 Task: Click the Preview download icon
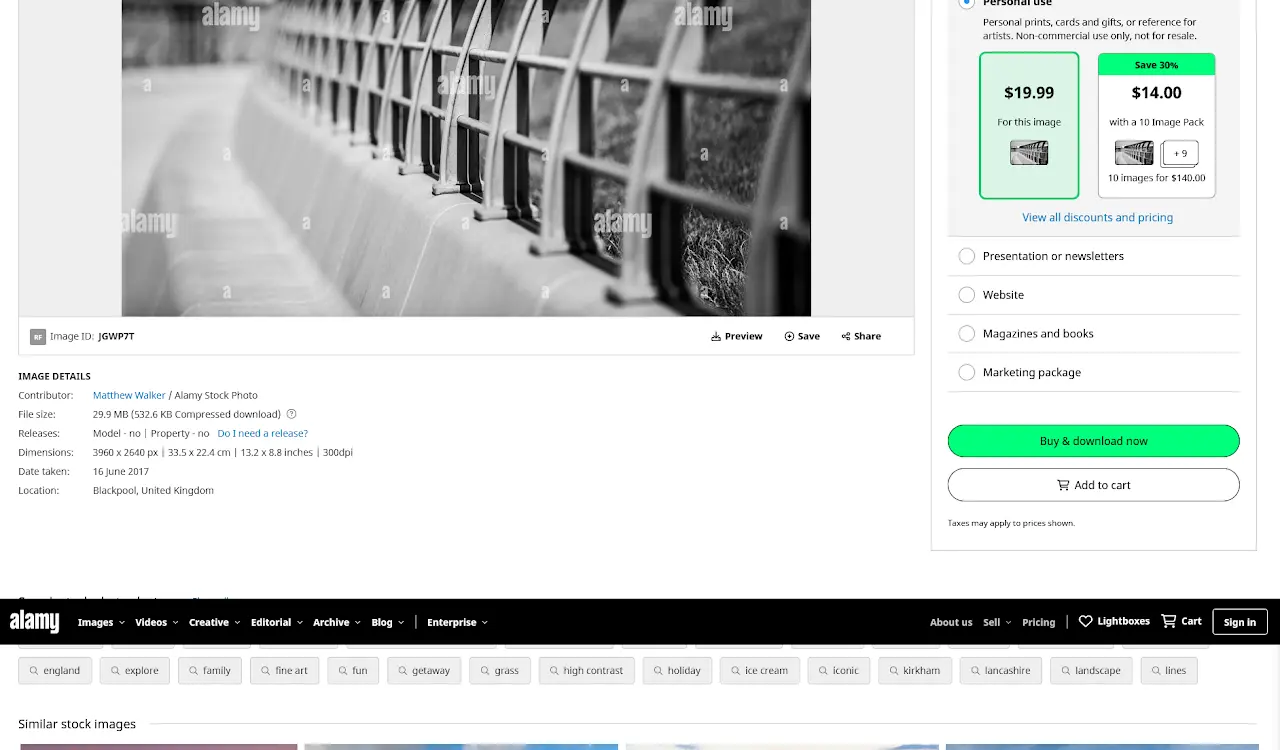[716, 336]
